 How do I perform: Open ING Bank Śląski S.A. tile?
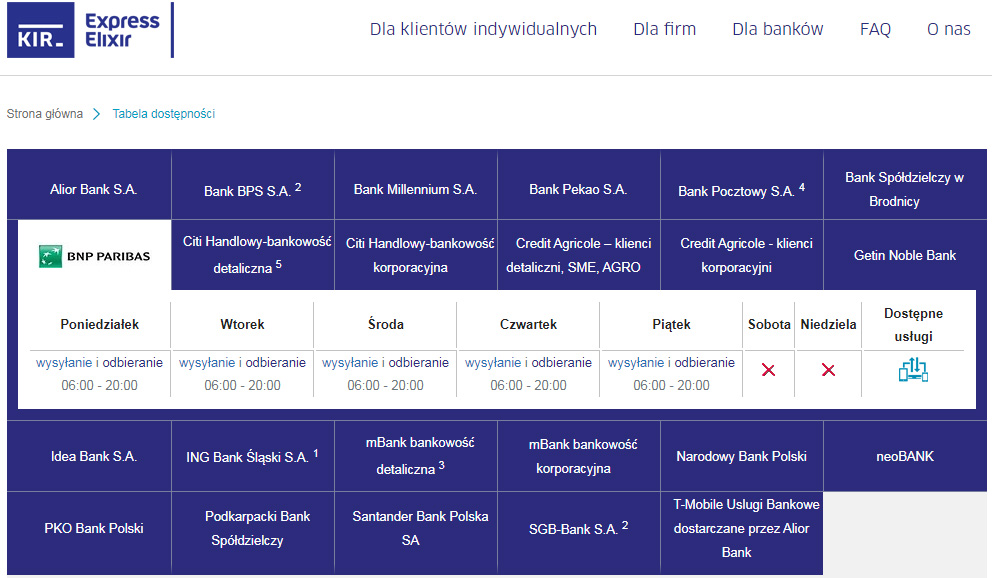(253, 456)
